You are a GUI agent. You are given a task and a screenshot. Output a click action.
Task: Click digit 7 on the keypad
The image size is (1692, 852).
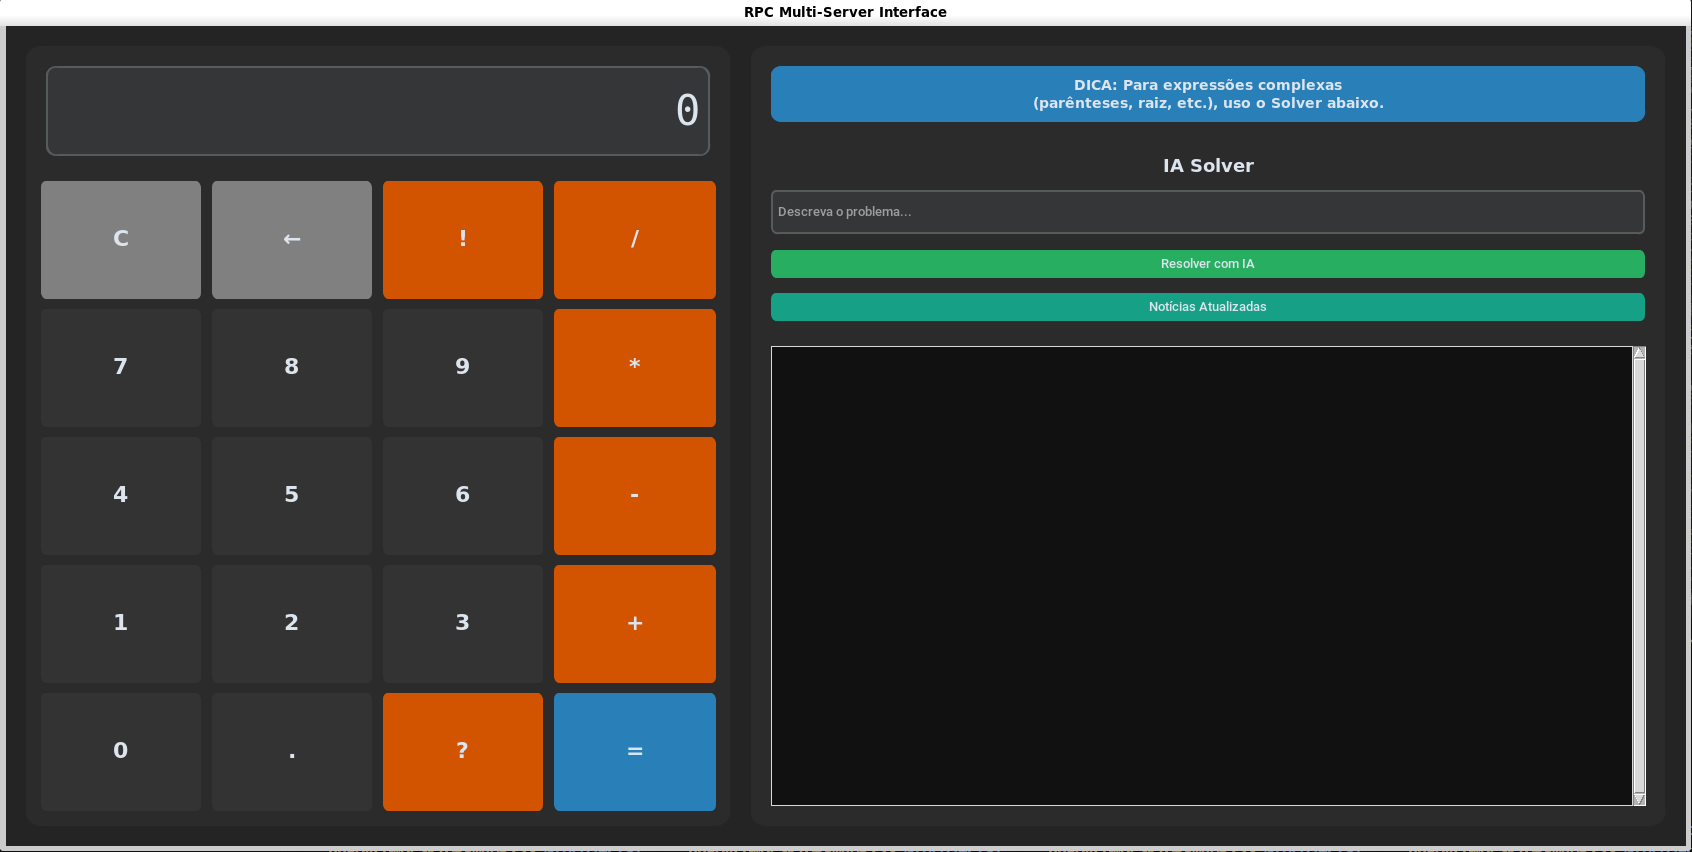pos(121,368)
